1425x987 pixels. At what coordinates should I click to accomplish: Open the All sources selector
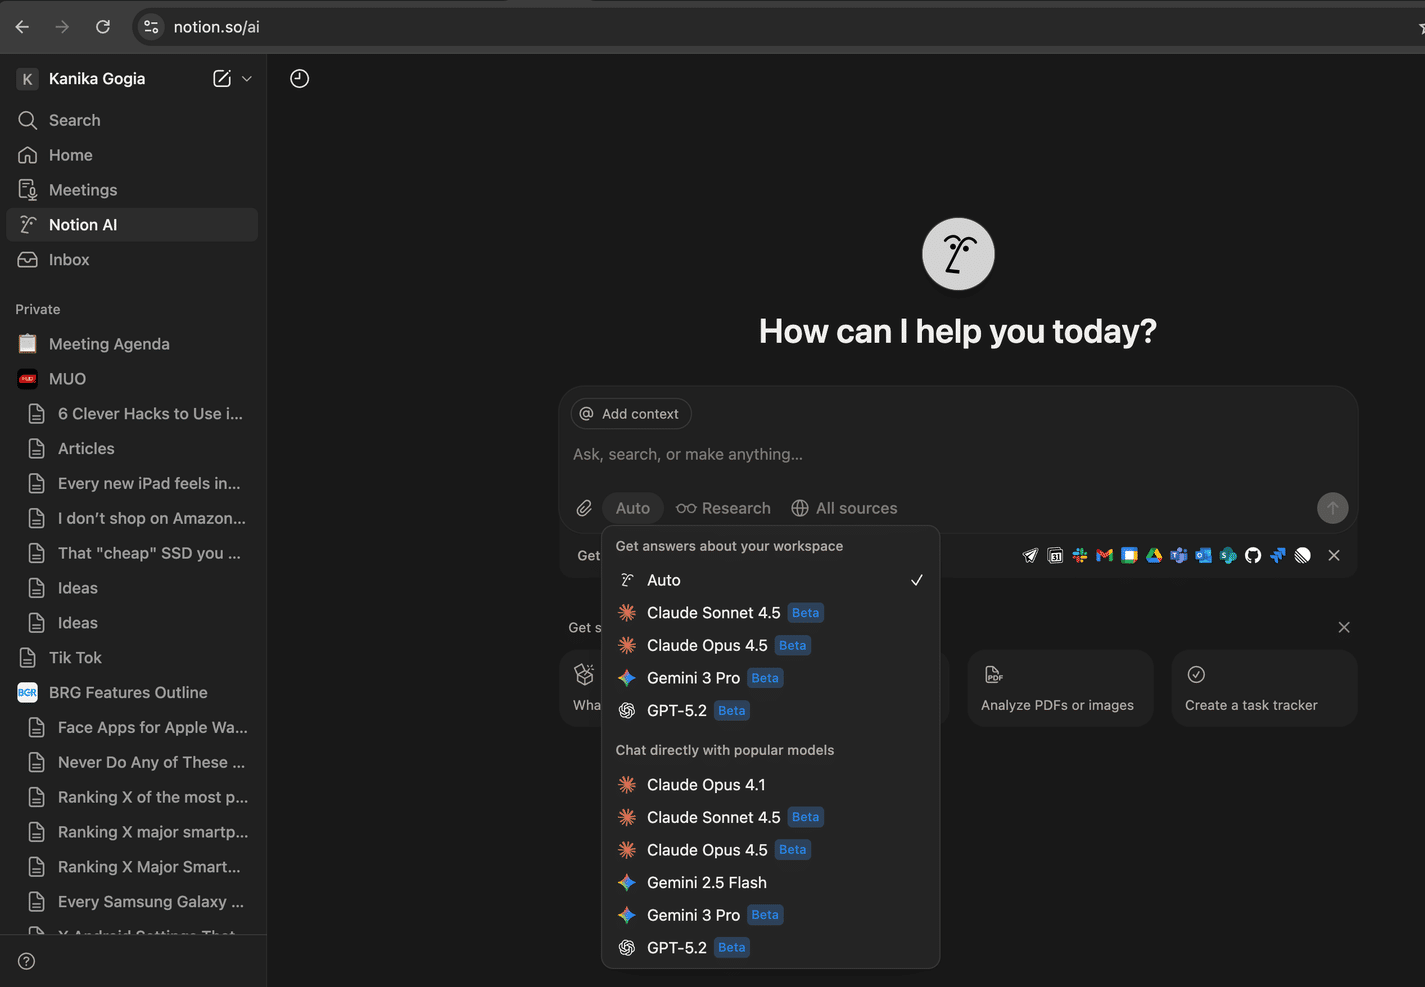click(x=844, y=508)
